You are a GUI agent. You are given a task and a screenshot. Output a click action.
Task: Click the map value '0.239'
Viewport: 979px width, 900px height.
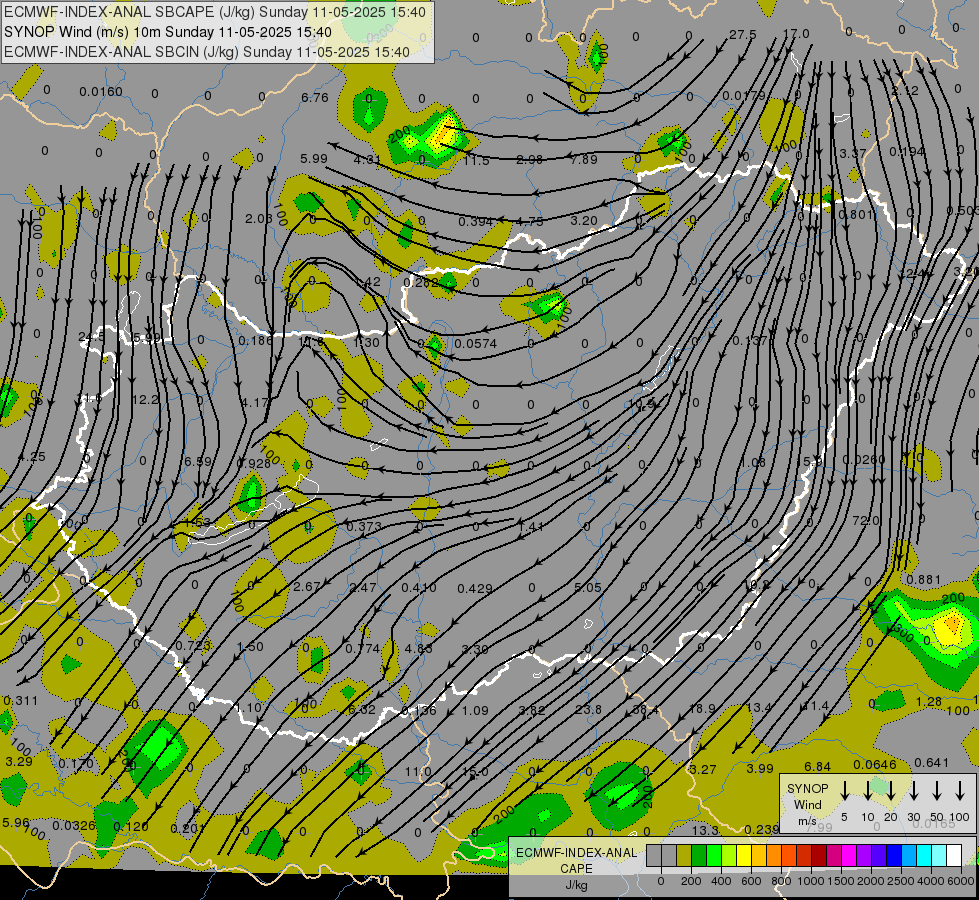click(x=762, y=829)
